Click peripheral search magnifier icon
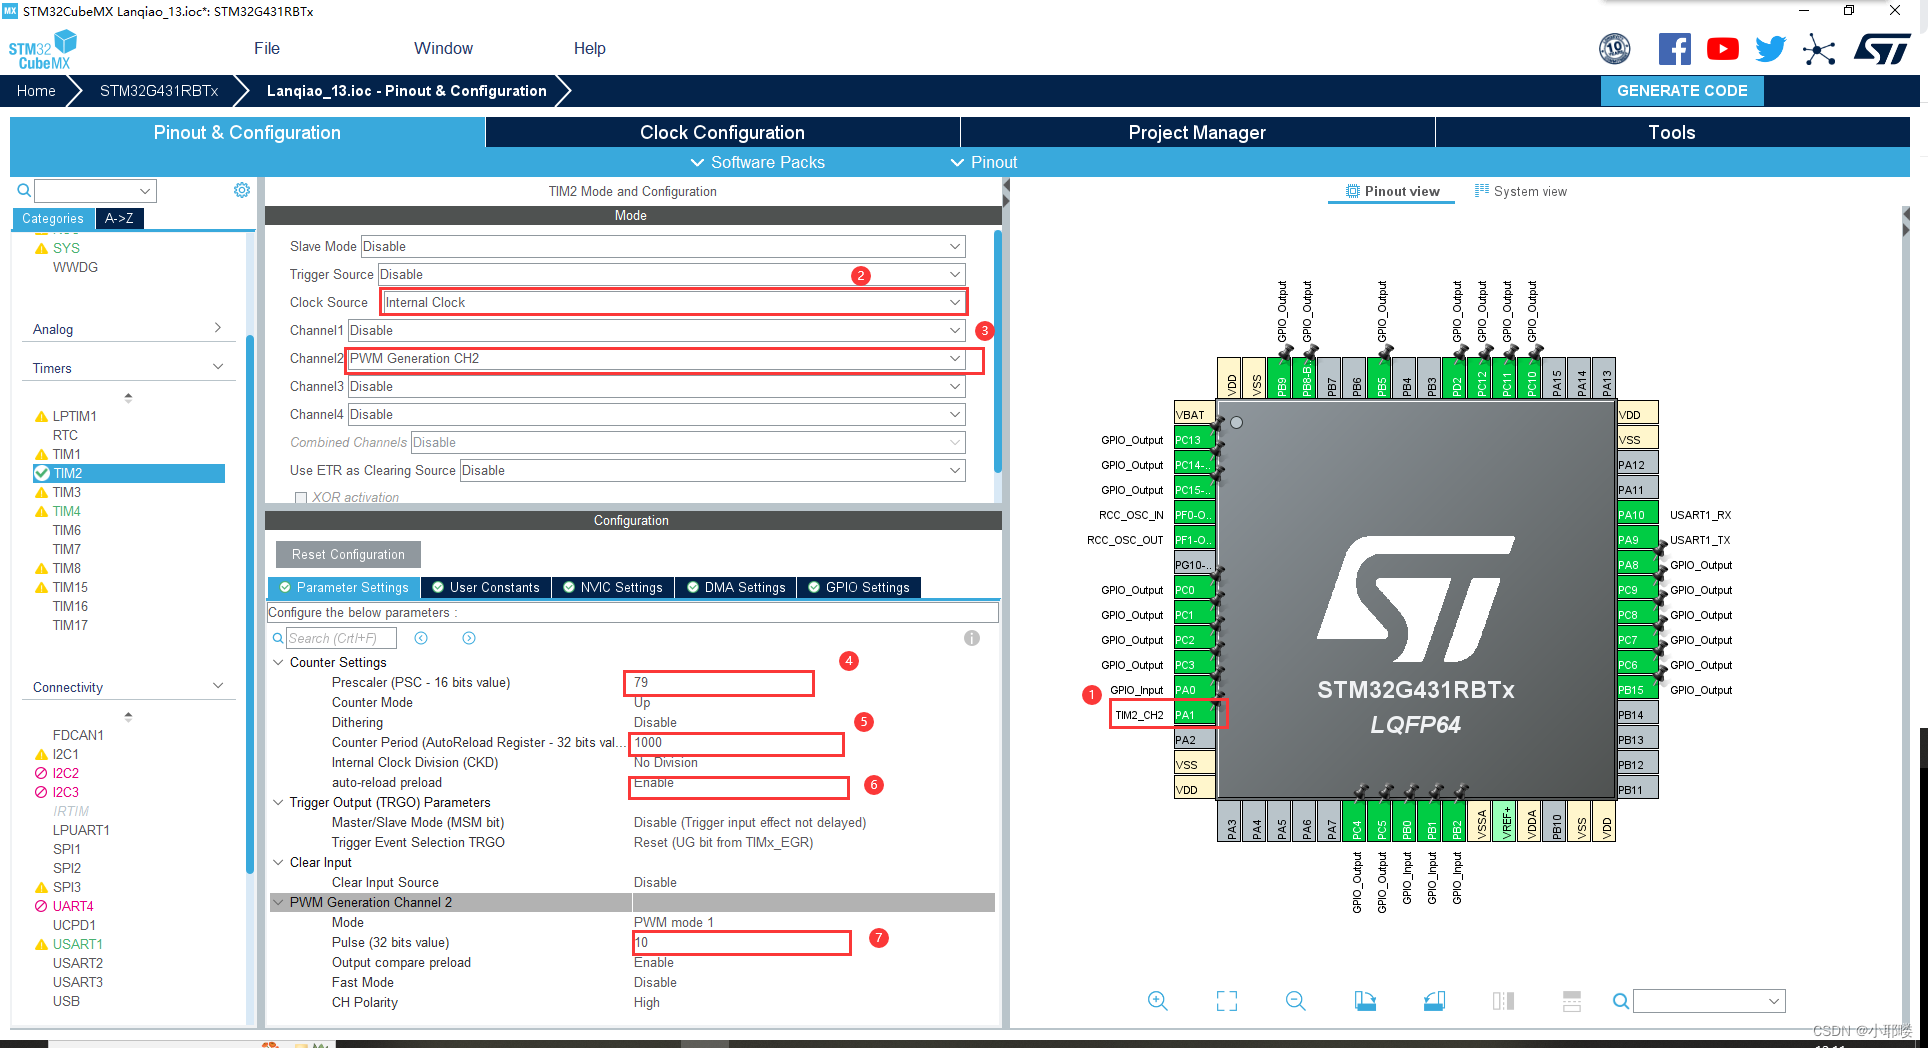The width and height of the screenshot is (1928, 1048). coord(24,190)
